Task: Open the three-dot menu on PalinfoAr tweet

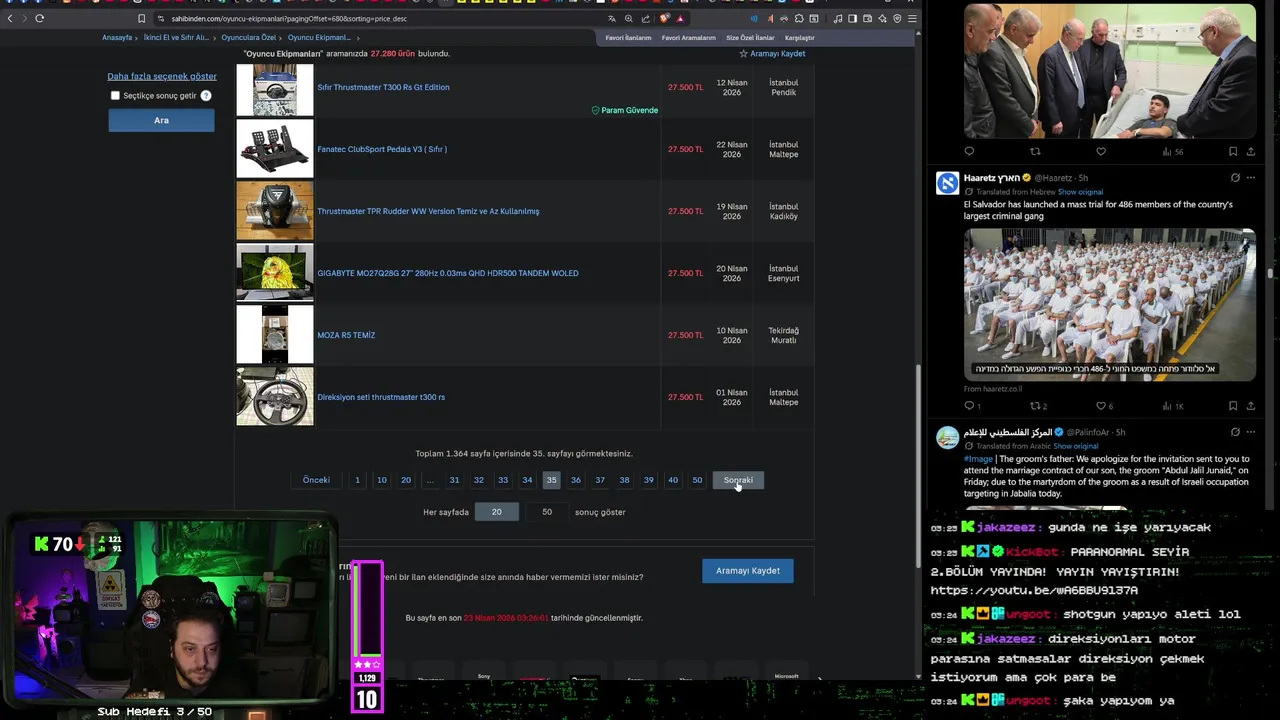Action: [1251, 432]
